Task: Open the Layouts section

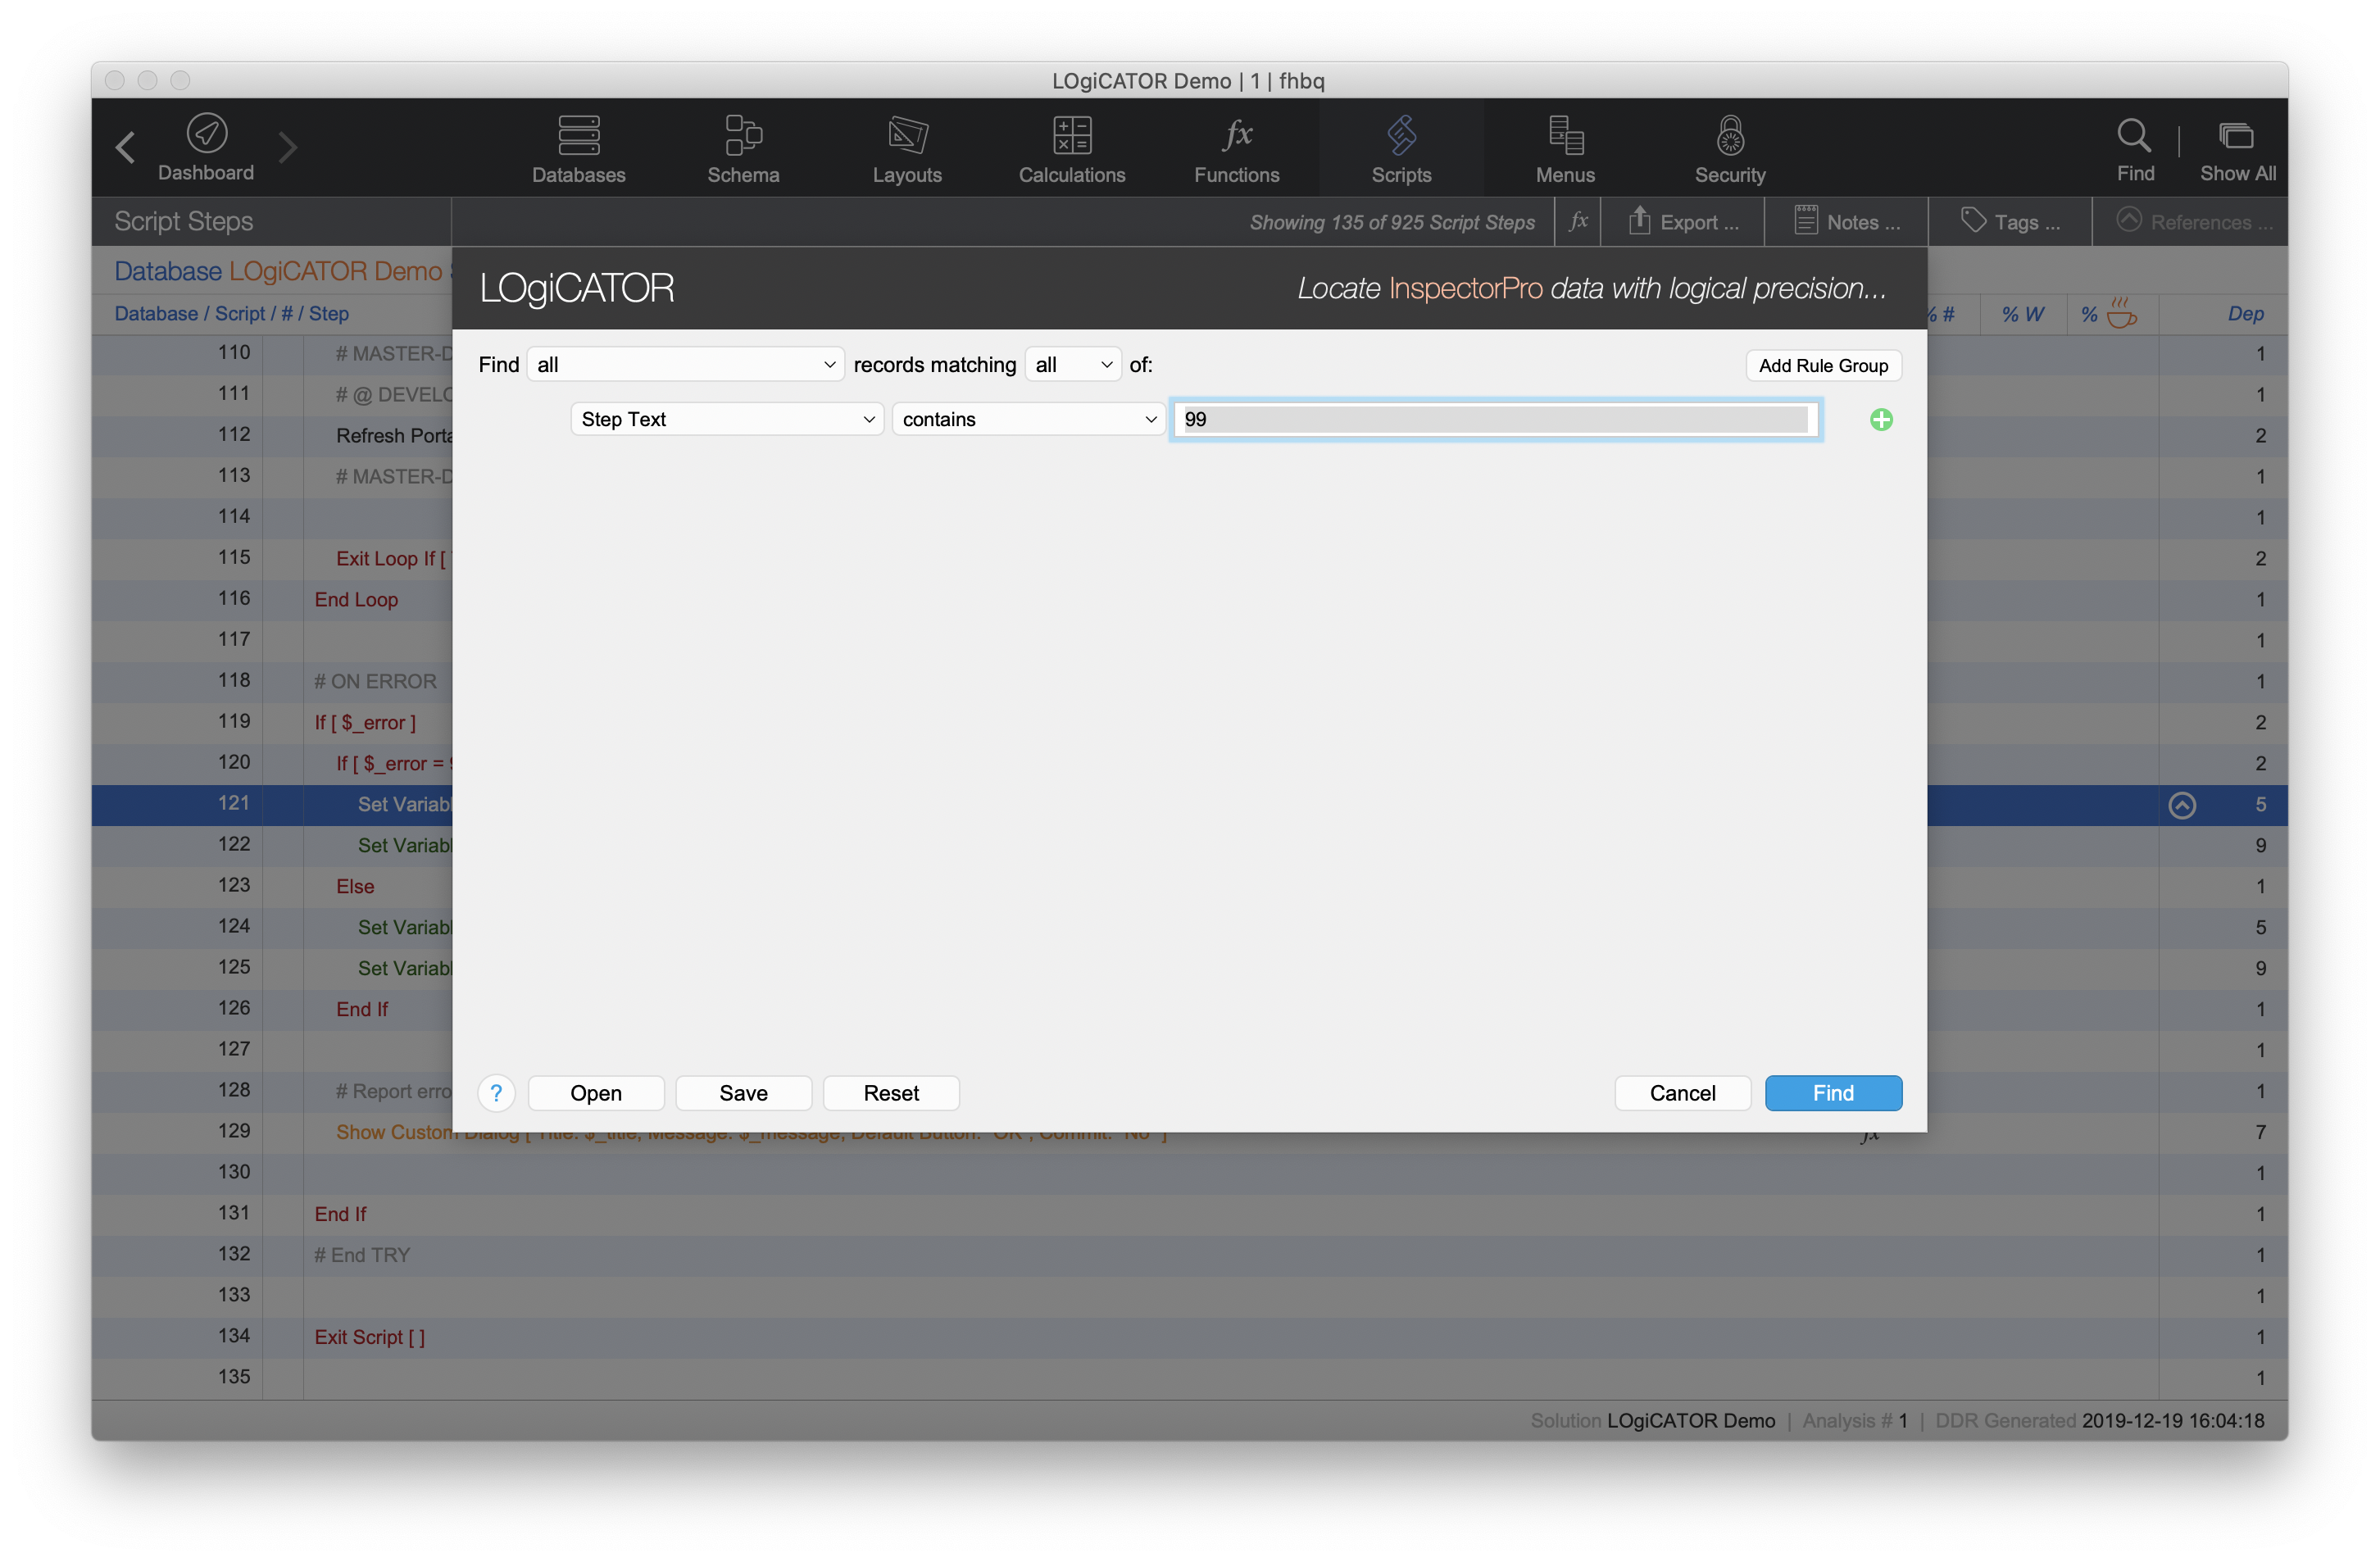Action: click(x=906, y=148)
